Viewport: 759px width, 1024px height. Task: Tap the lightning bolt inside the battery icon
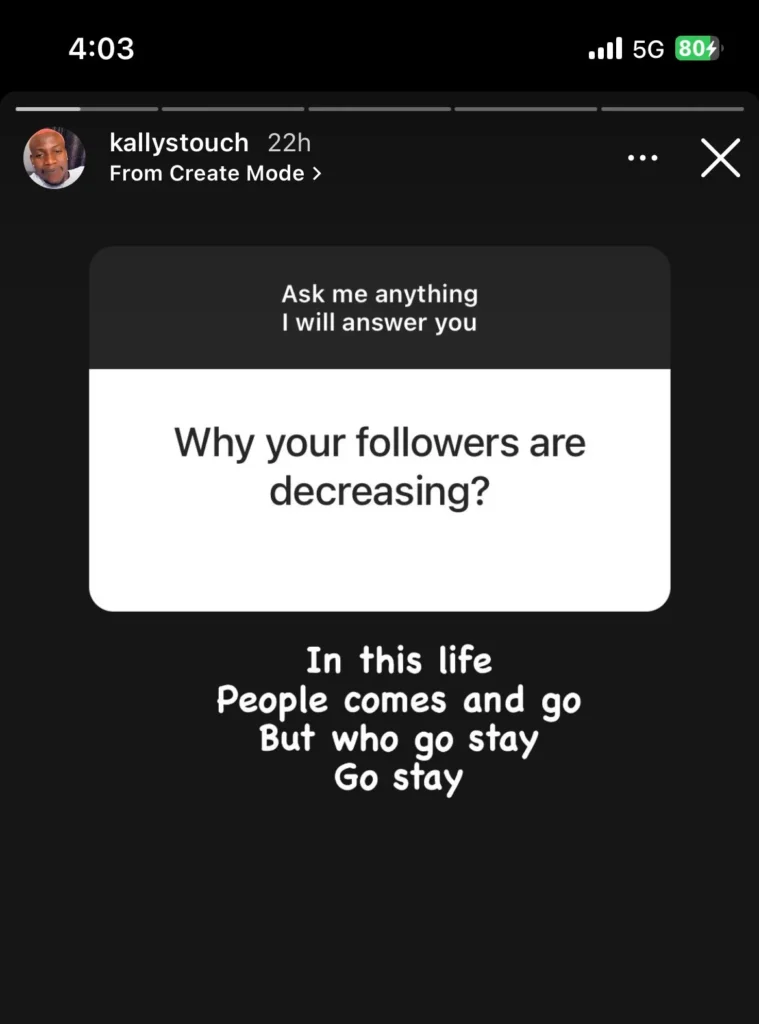tap(712, 47)
